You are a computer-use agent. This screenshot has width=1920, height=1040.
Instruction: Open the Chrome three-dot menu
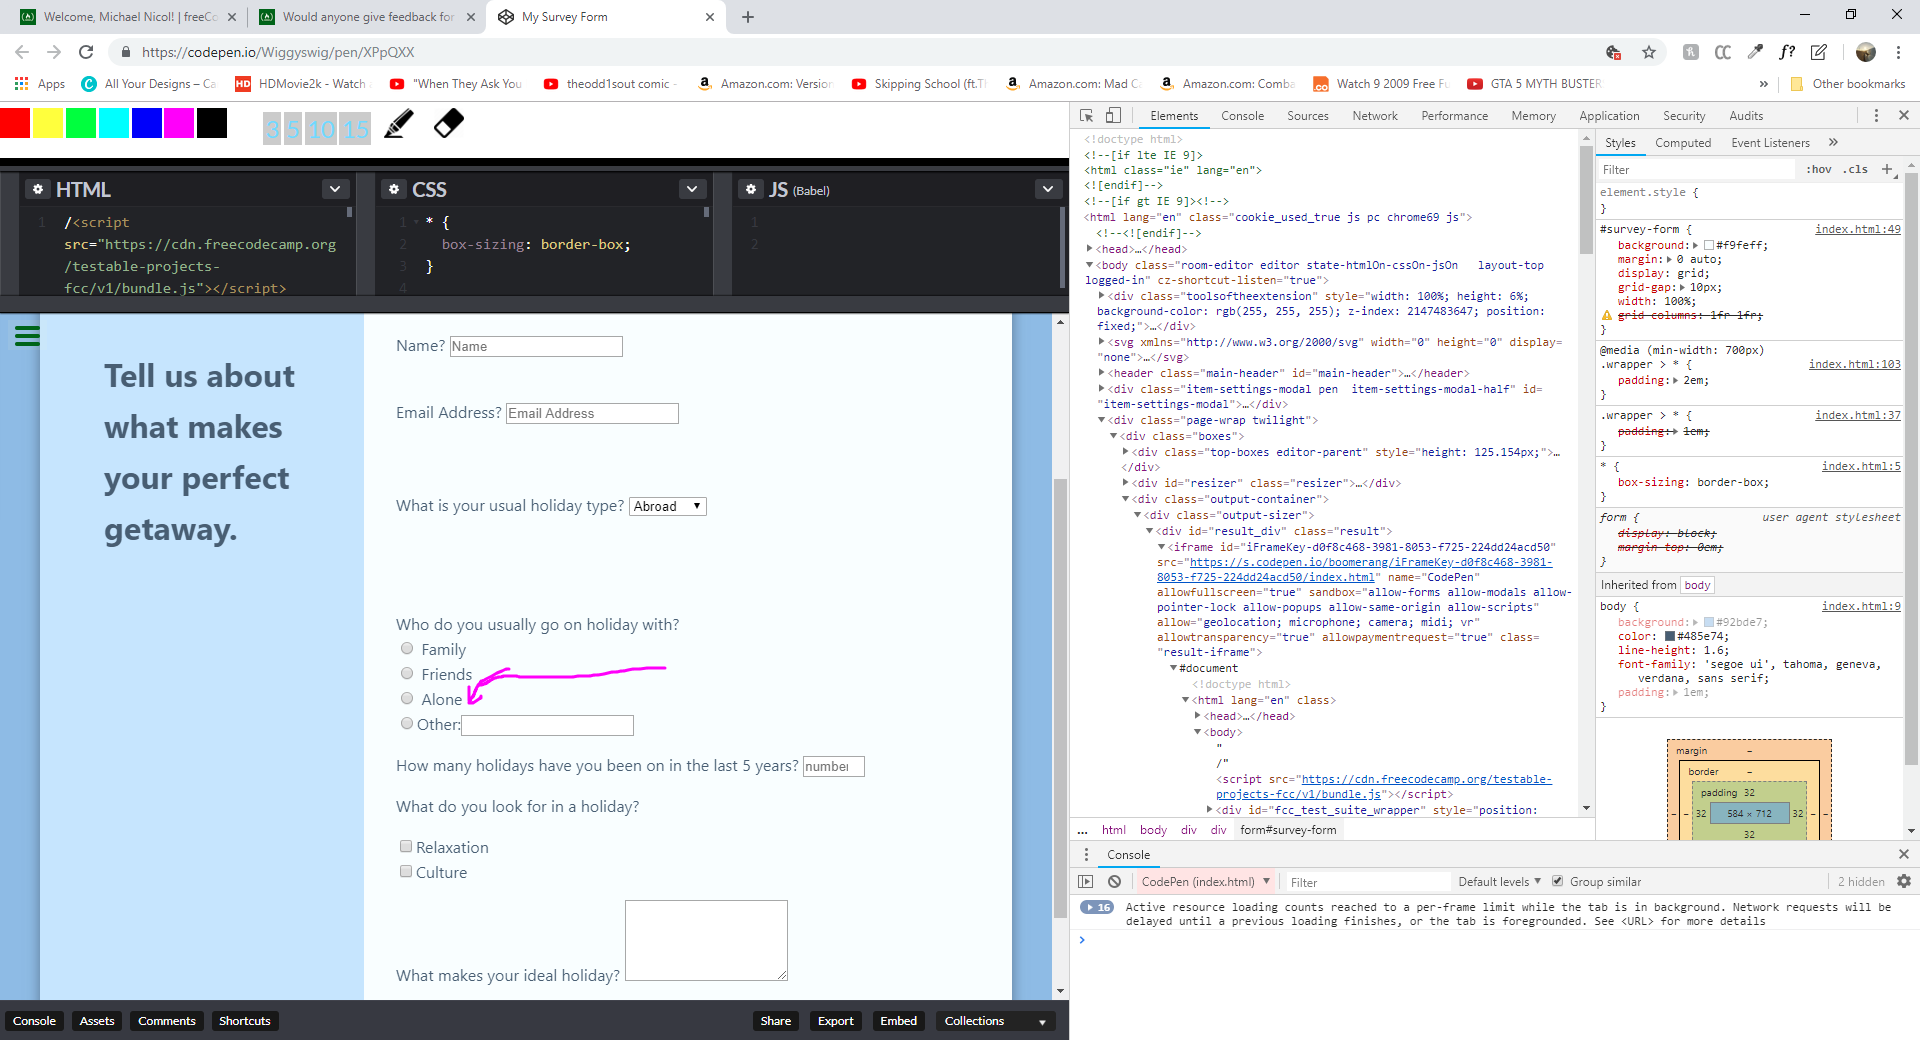tap(1898, 52)
